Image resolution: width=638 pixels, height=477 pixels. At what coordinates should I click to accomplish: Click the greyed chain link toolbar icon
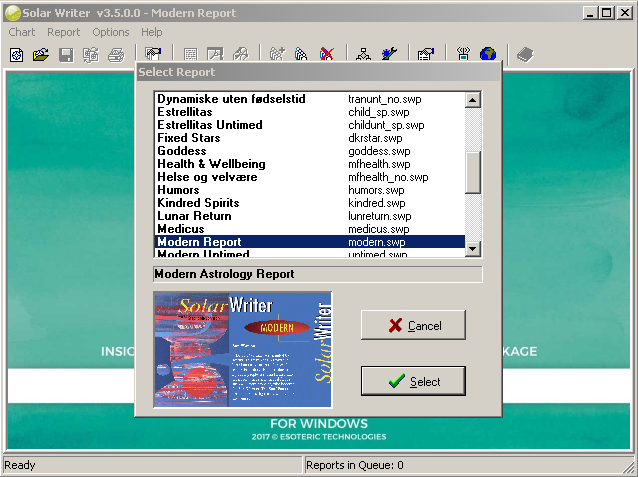(x=240, y=54)
